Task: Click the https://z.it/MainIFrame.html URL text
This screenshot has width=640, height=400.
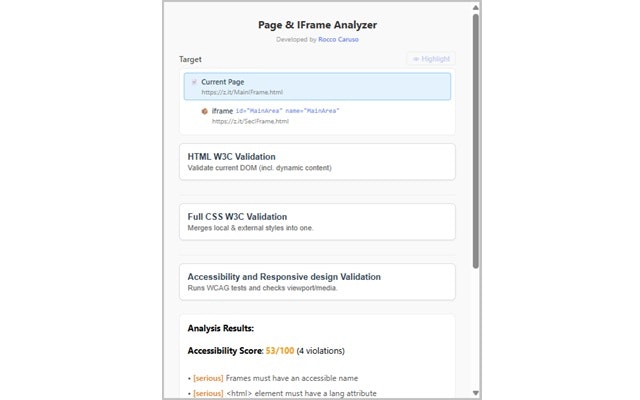Action: click(242, 92)
